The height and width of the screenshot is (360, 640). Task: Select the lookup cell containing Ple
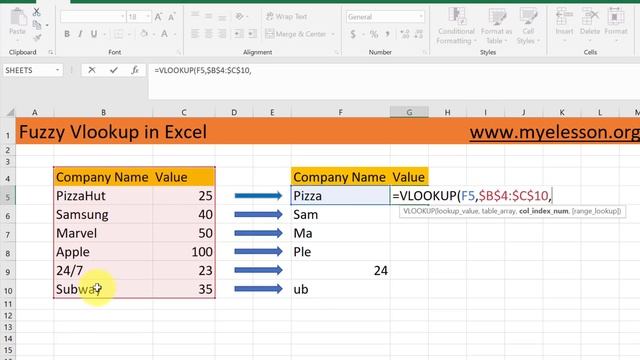click(x=340, y=252)
